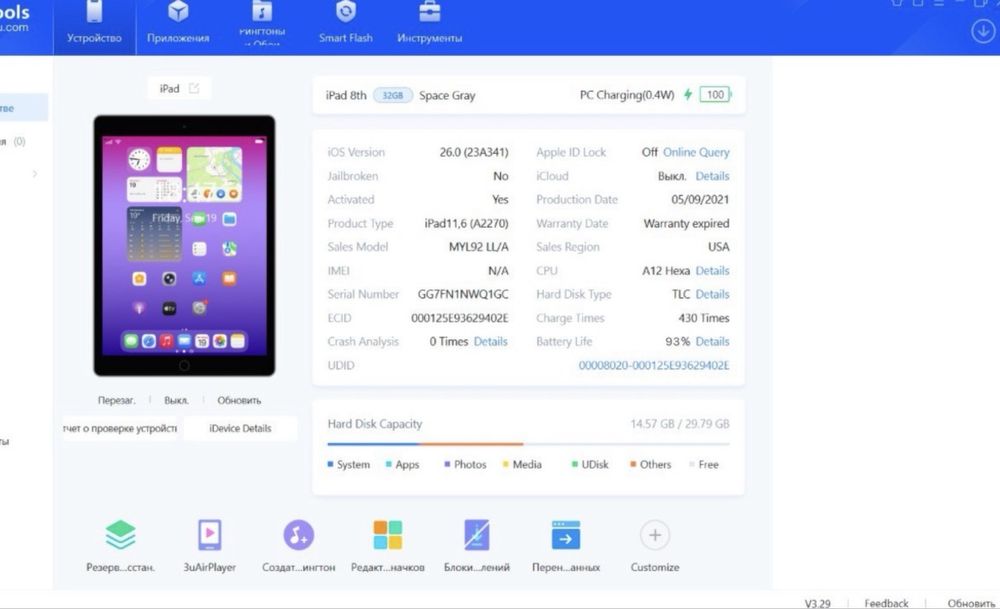Open the Backup/Restore layers icon
The height and width of the screenshot is (609, 1000).
point(121,534)
